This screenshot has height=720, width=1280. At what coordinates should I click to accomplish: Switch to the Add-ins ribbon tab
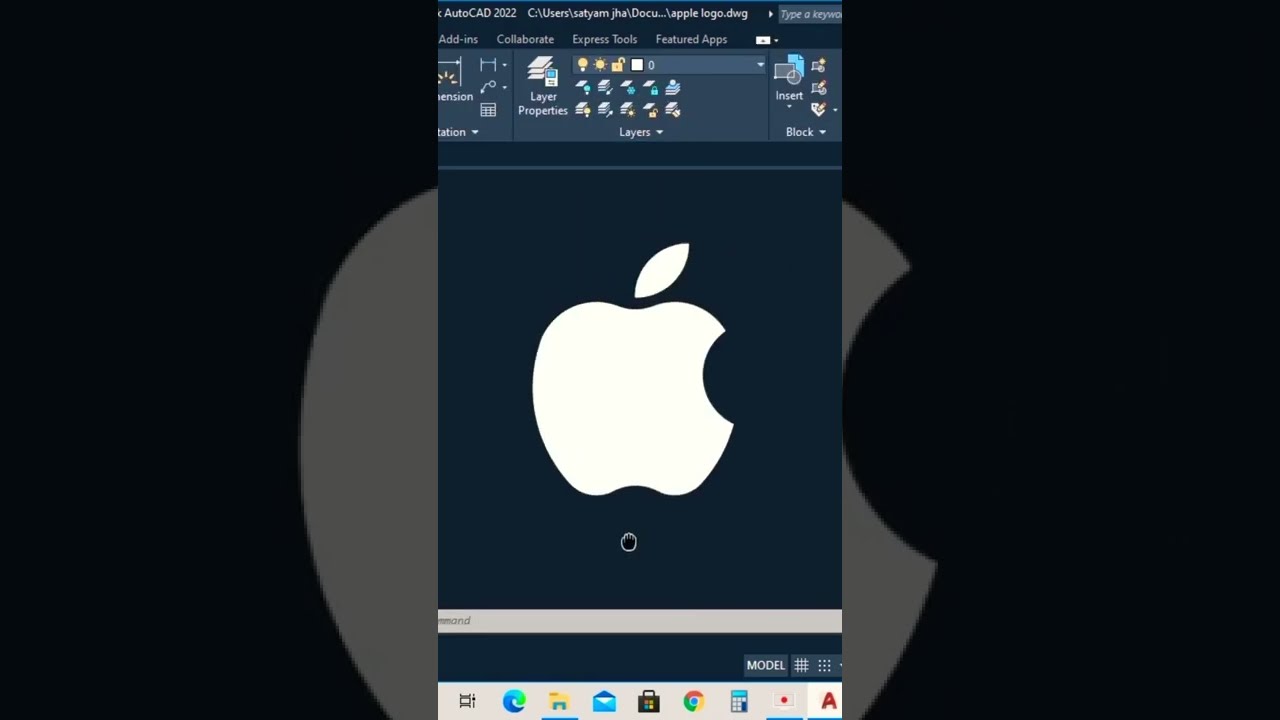[458, 39]
